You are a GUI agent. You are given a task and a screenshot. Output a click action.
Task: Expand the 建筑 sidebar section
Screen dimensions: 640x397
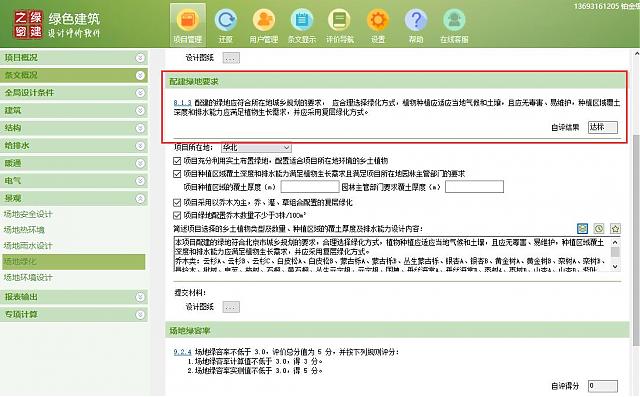tap(140, 111)
